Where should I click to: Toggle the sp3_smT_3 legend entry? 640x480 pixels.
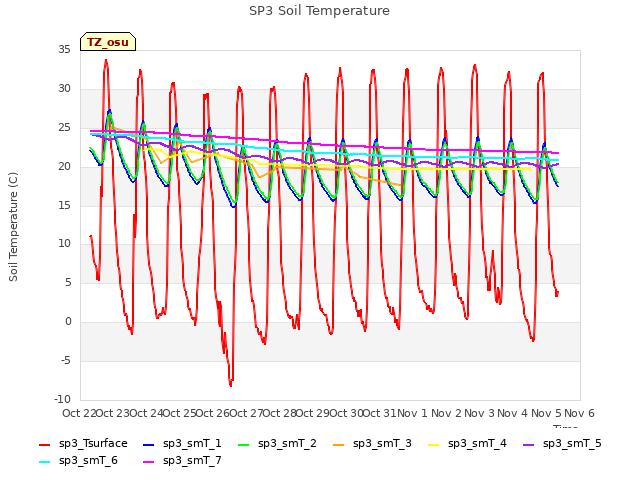(x=372, y=444)
